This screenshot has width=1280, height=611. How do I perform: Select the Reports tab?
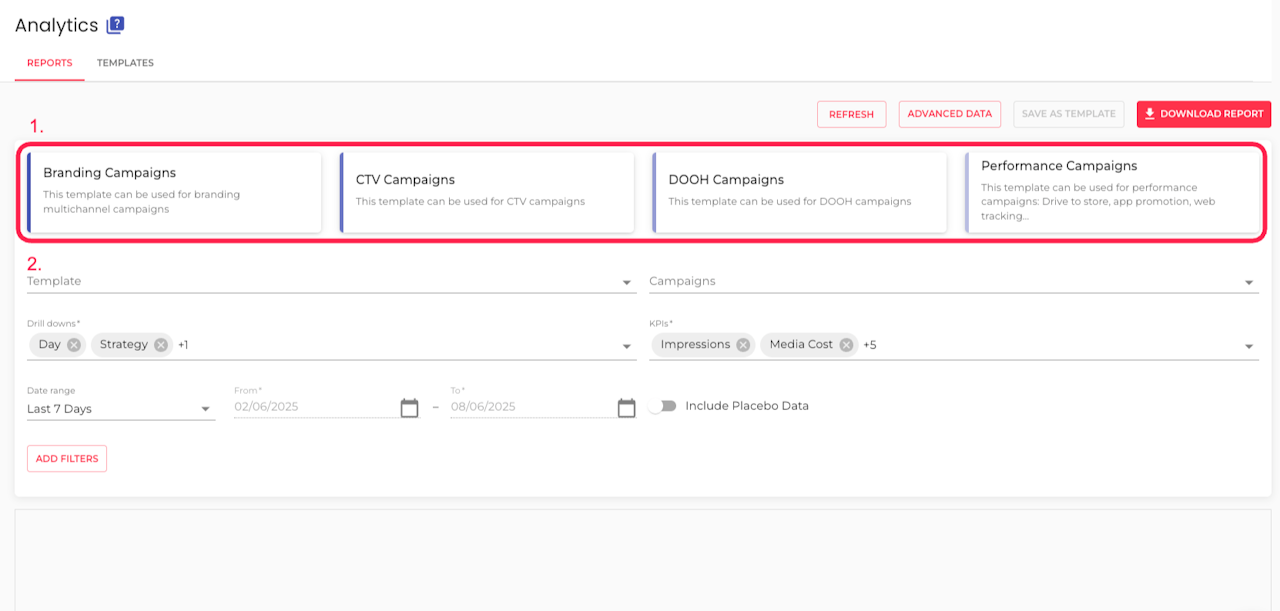(x=49, y=63)
